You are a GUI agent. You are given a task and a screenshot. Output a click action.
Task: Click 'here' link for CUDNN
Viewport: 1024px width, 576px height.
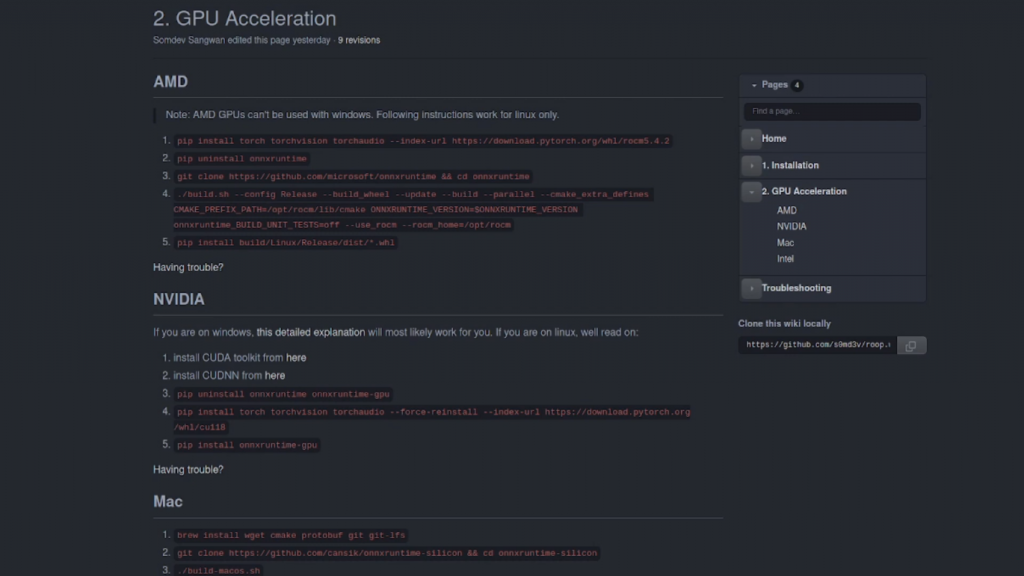pos(275,376)
